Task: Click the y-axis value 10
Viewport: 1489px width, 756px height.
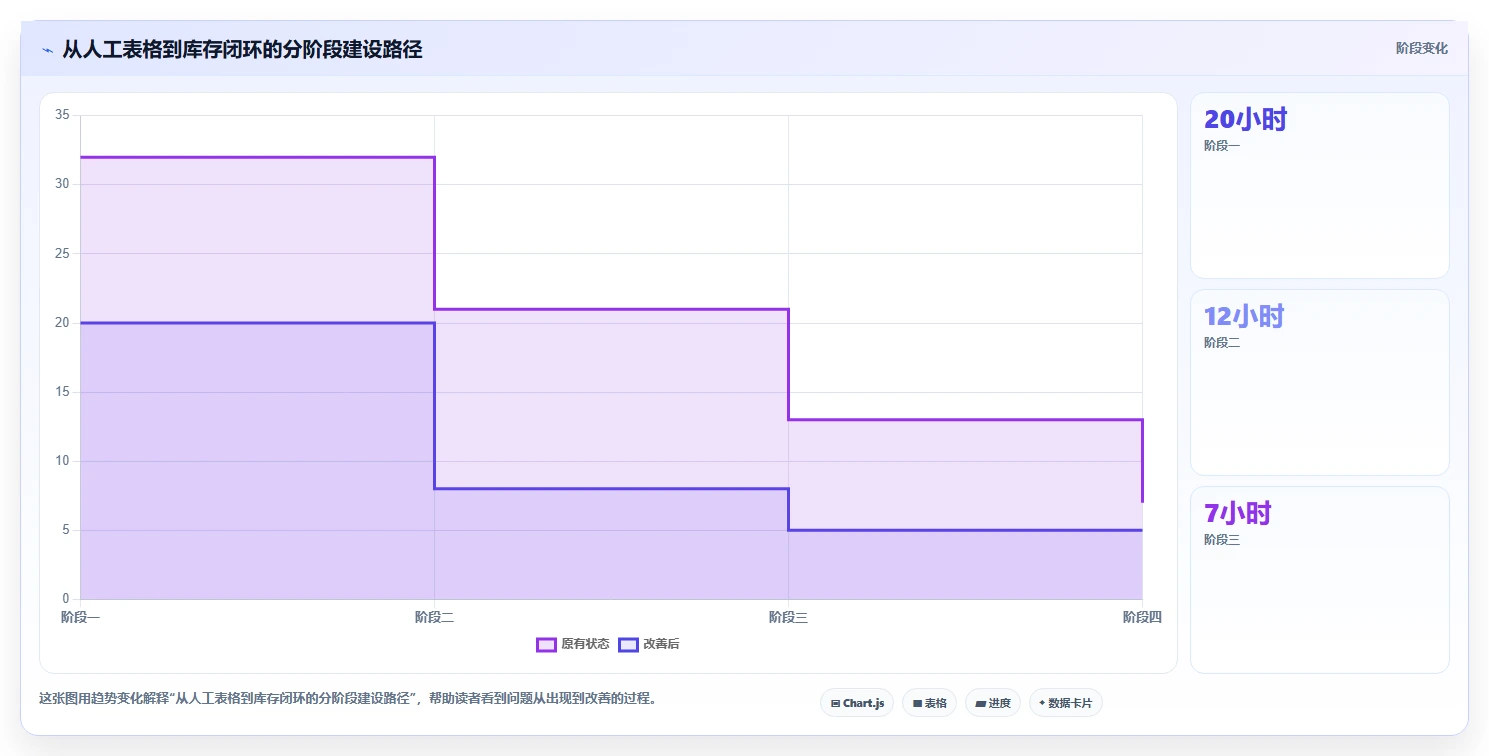Action: [x=62, y=461]
